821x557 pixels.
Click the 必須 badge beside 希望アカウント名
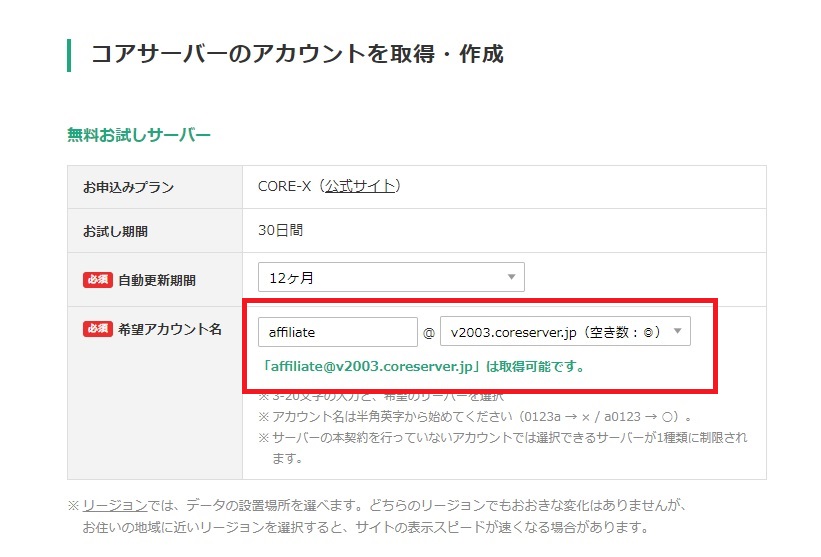coord(97,329)
